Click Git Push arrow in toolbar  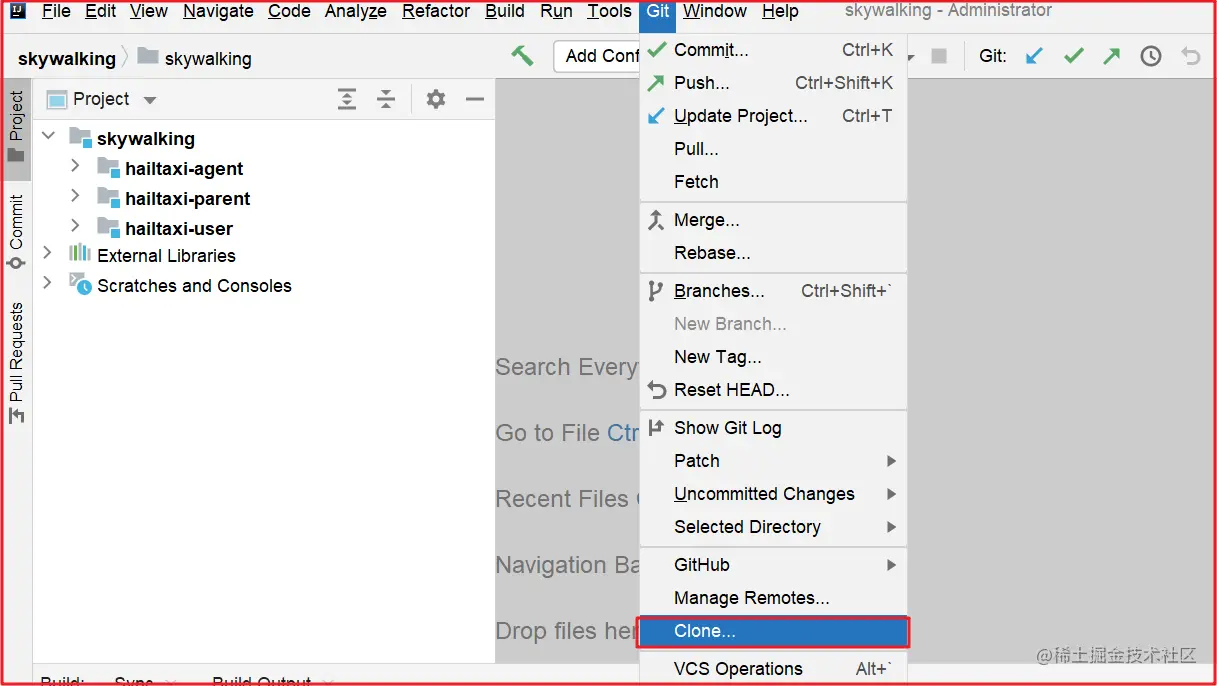click(x=1111, y=56)
